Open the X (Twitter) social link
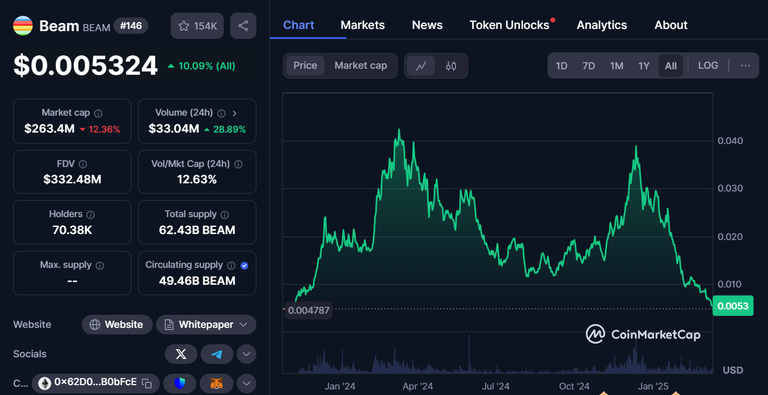Screen dimensions: 768x395 (x=181, y=354)
